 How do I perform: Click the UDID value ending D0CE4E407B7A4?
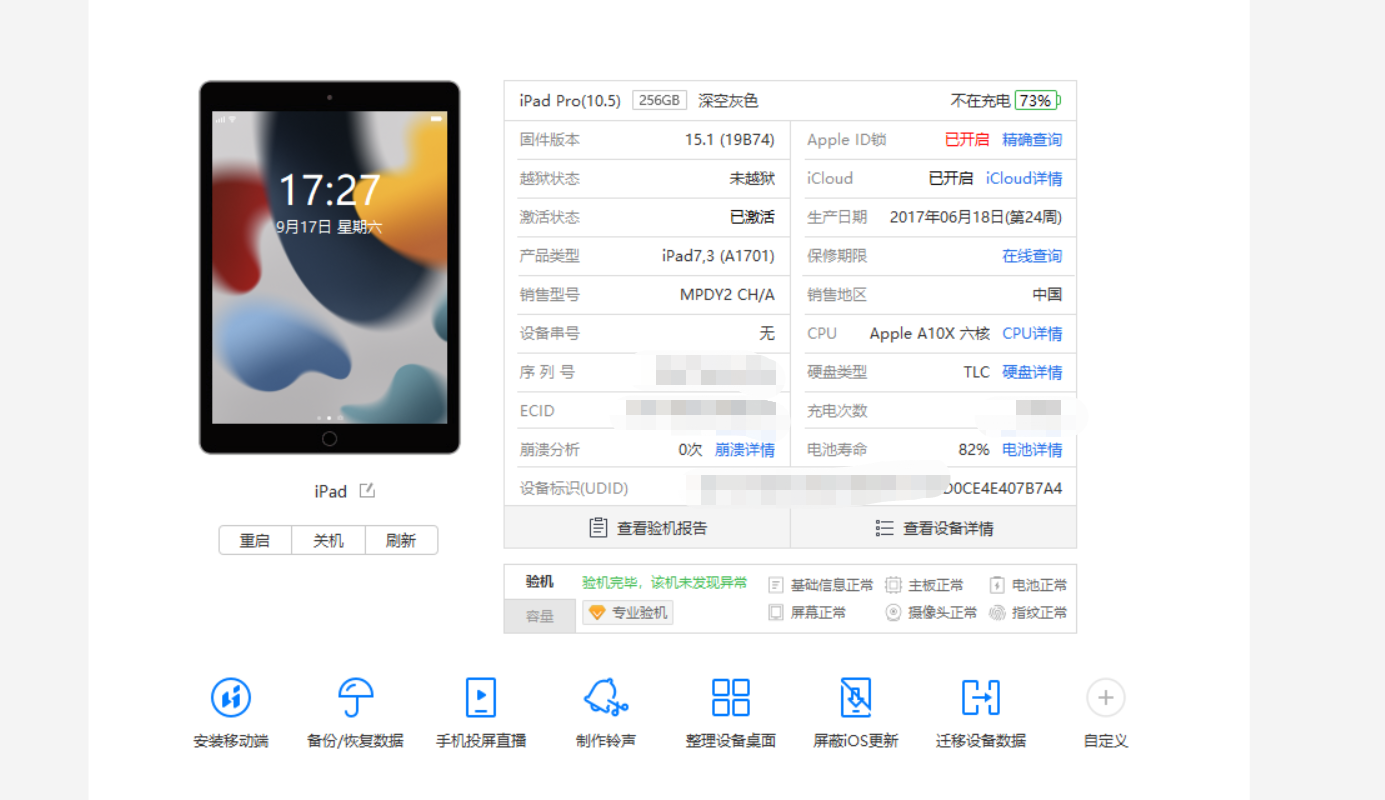pyautogui.click(x=1002, y=489)
